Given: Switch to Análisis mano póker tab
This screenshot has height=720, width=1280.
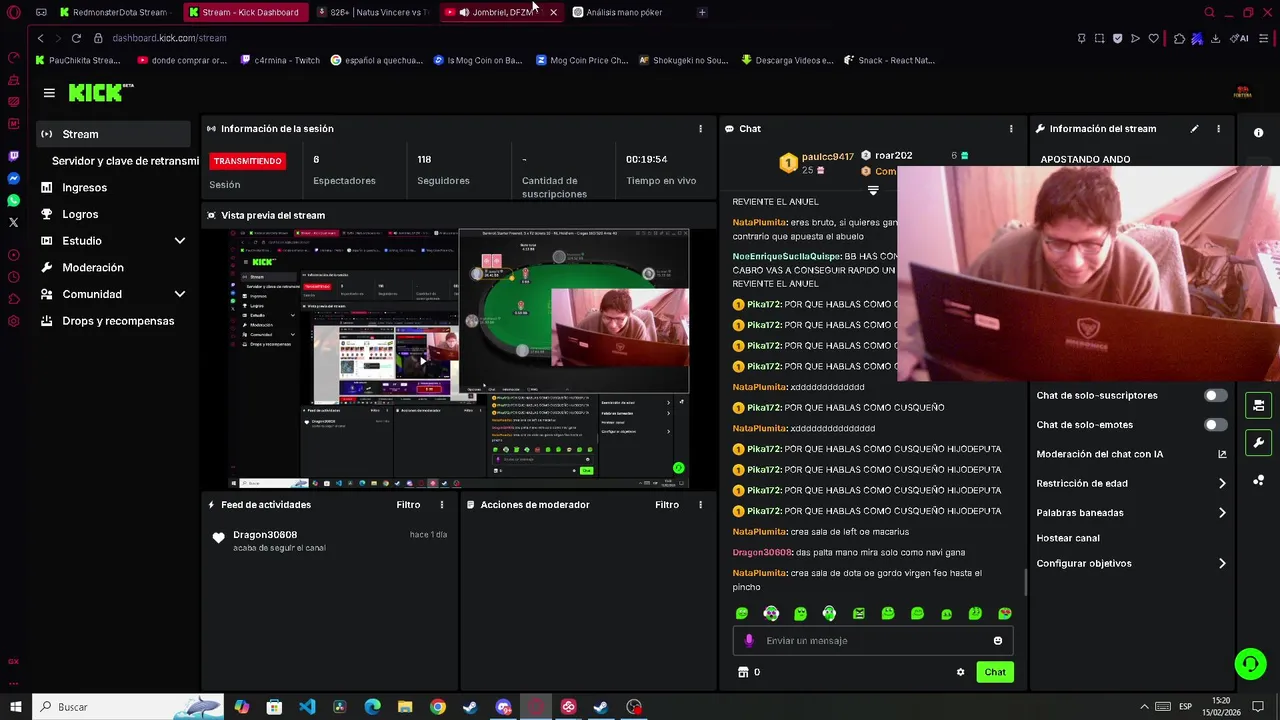Looking at the screenshot, I should (x=624, y=12).
